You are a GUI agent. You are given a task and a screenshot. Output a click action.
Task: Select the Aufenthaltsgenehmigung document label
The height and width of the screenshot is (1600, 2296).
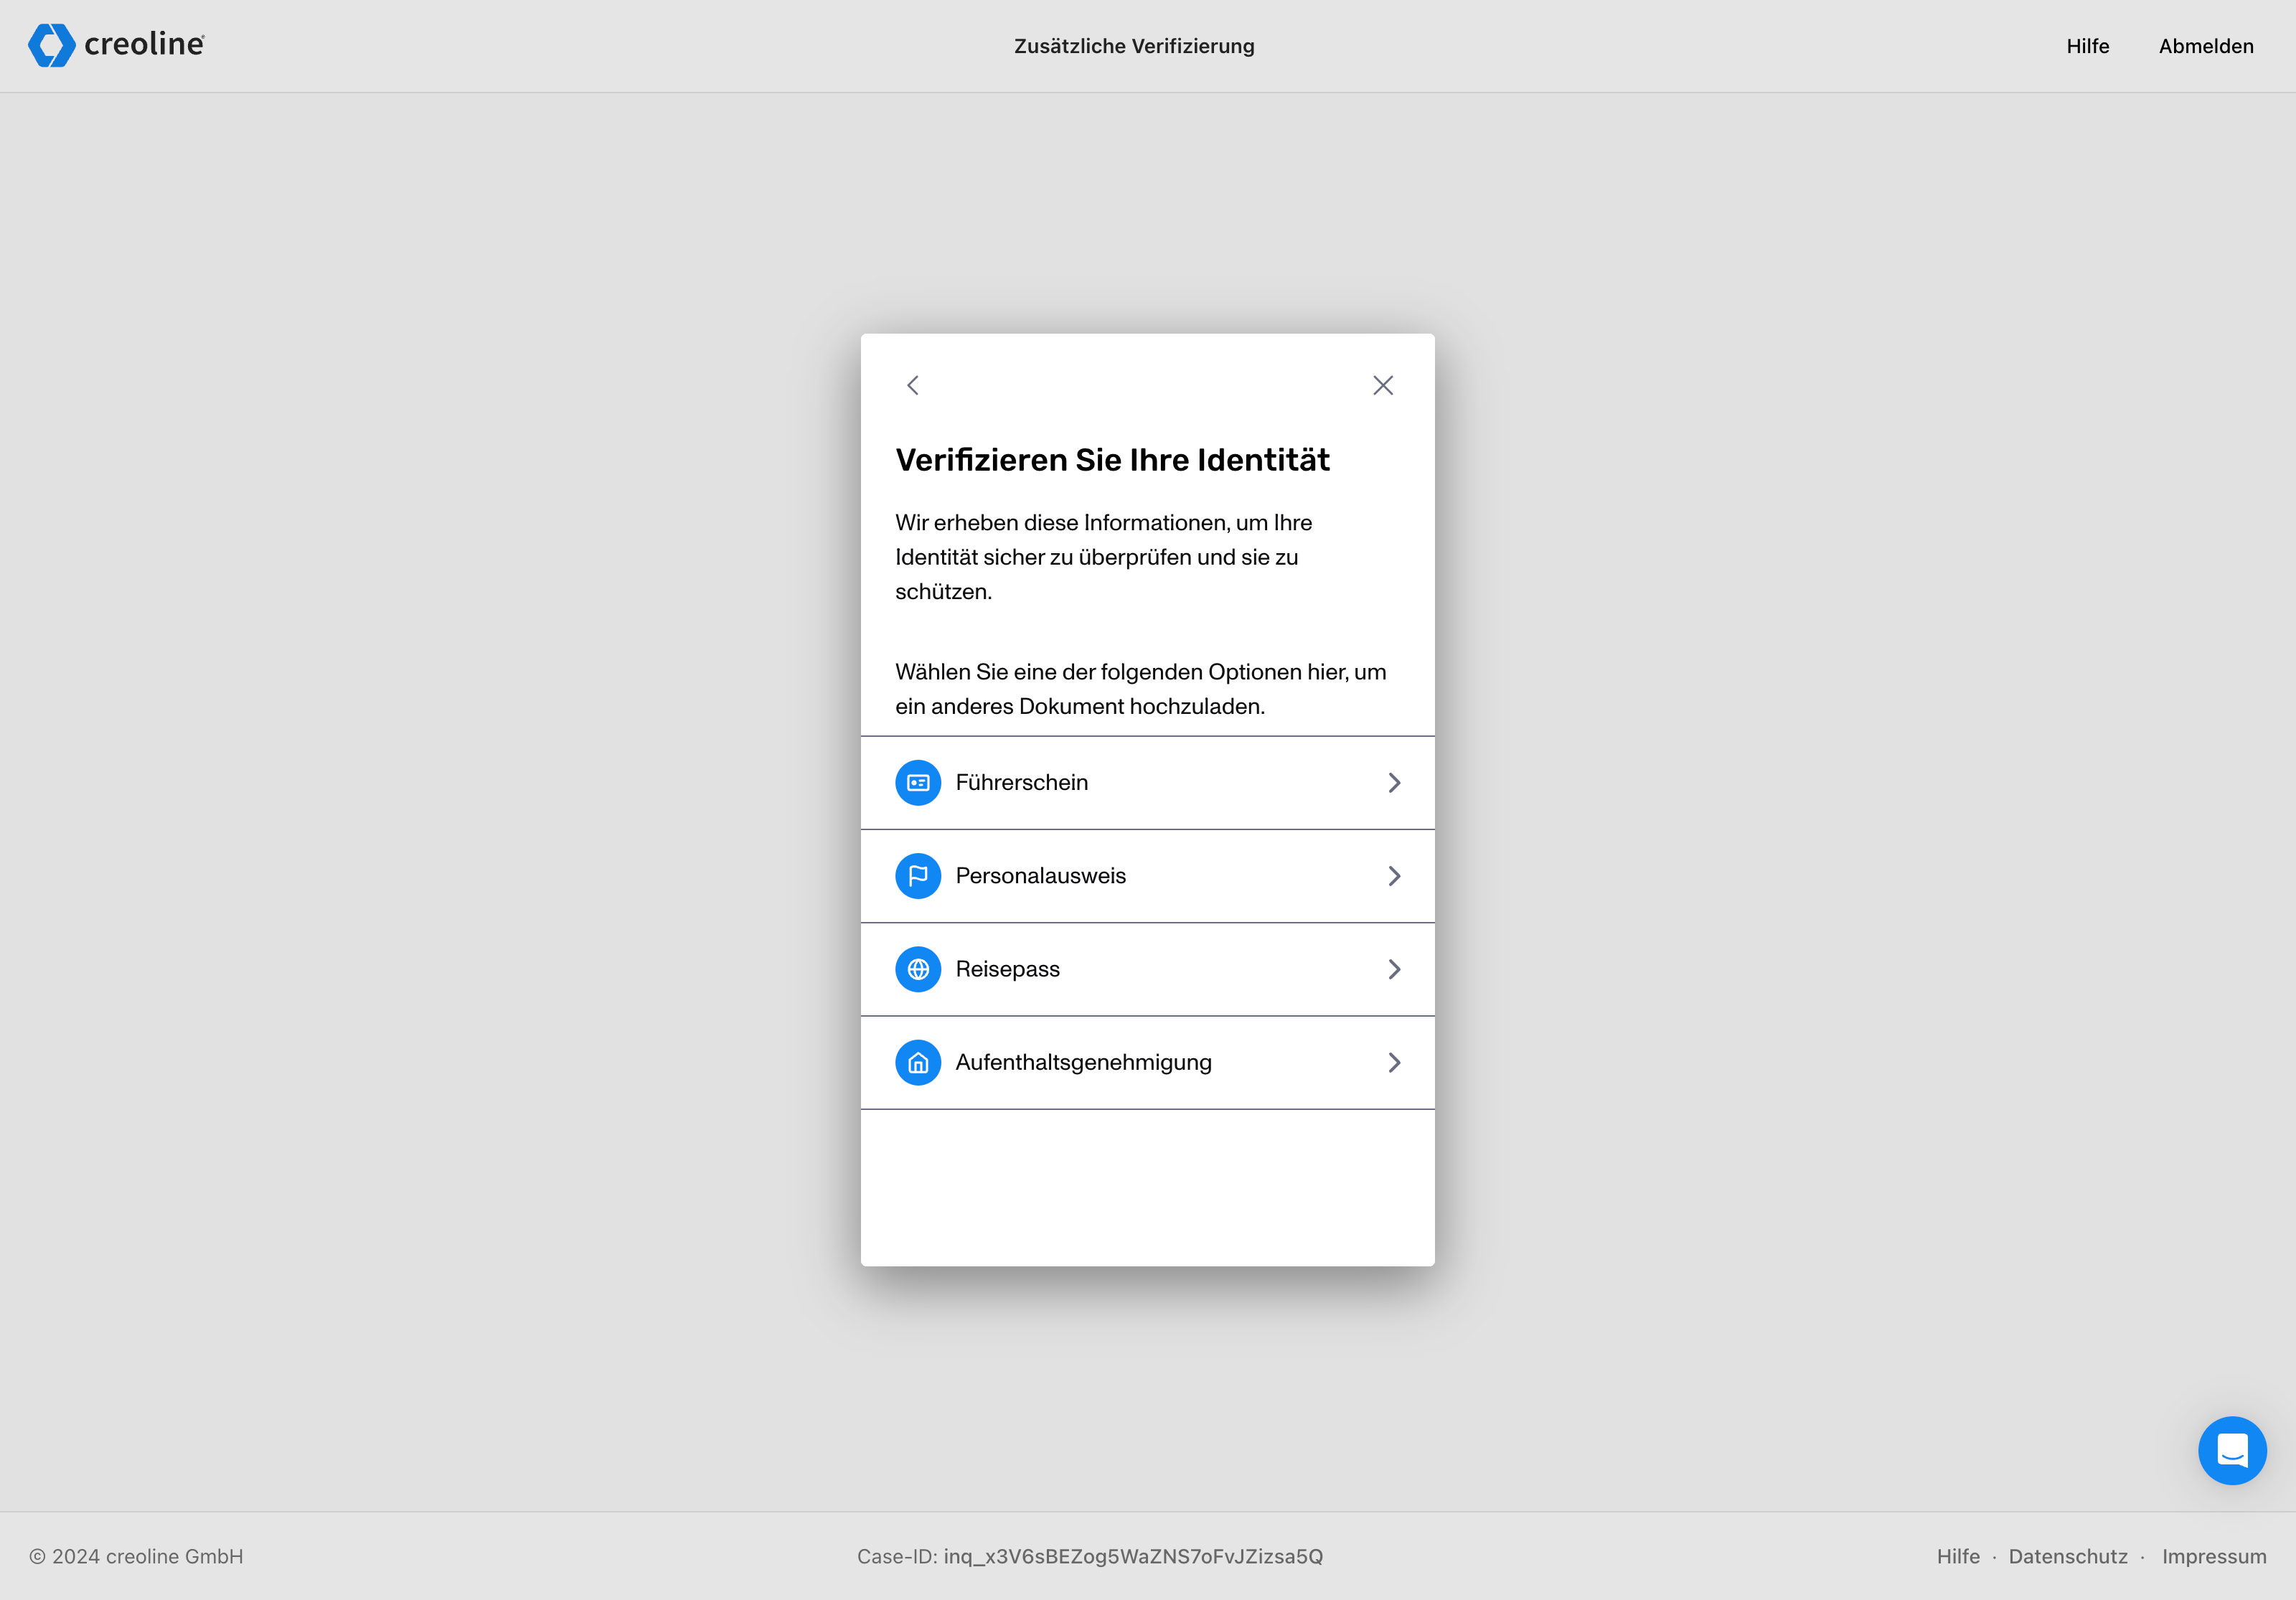pyautogui.click(x=1084, y=1062)
